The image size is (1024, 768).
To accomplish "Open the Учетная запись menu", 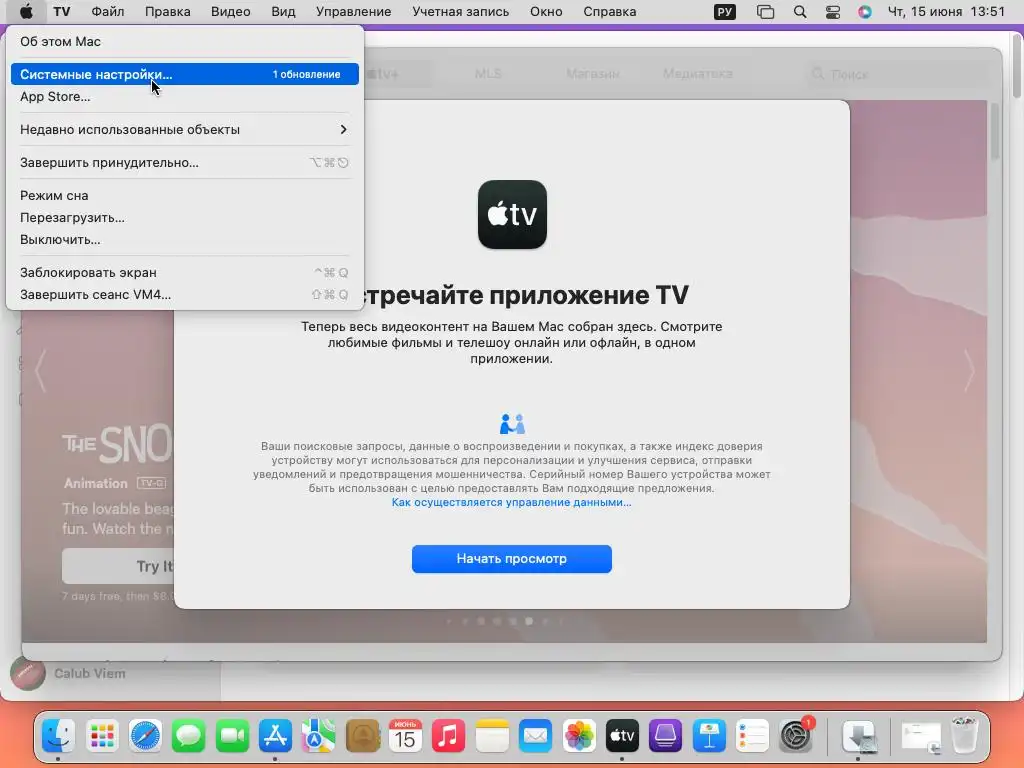I will point(460,12).
